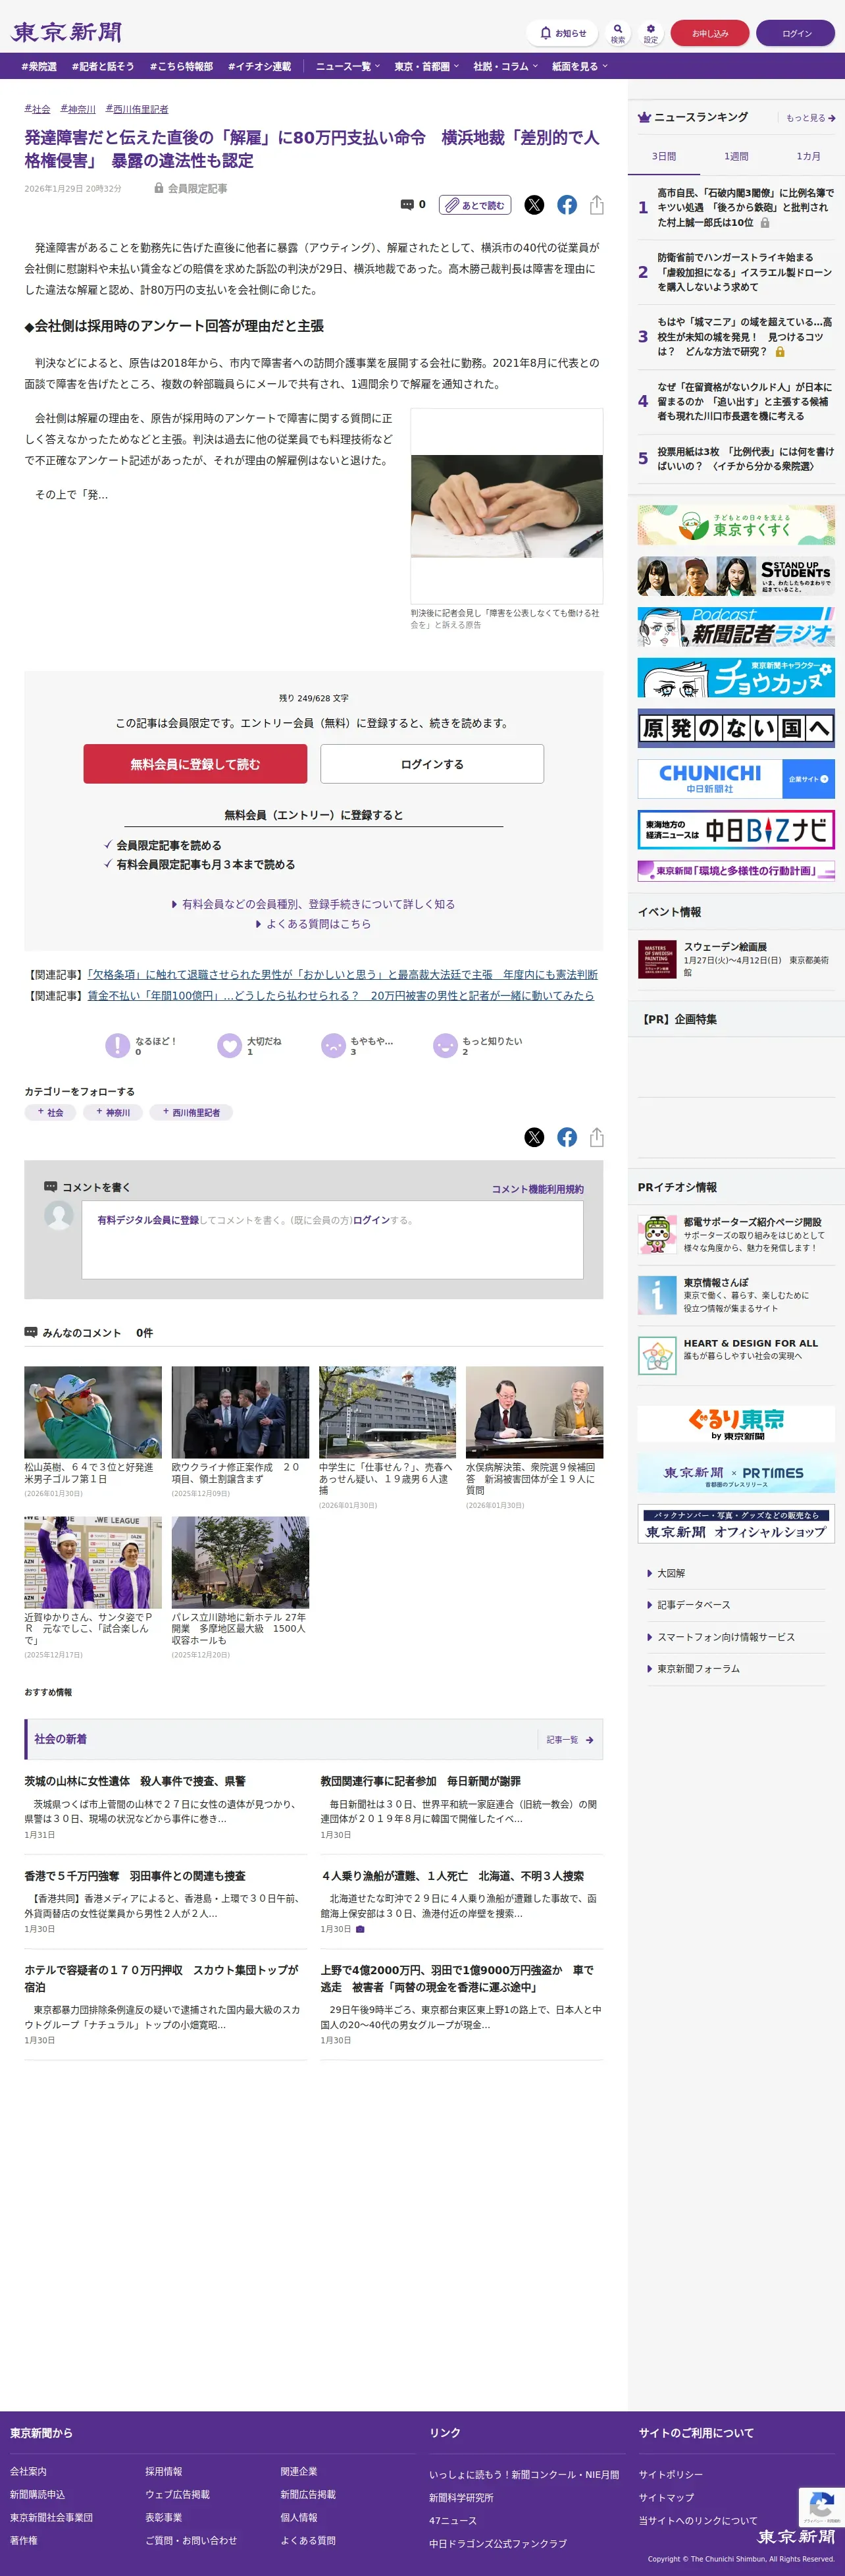
Task: Click the share arrow icon beside あとで読む
Action: click(x=597, y=205)
